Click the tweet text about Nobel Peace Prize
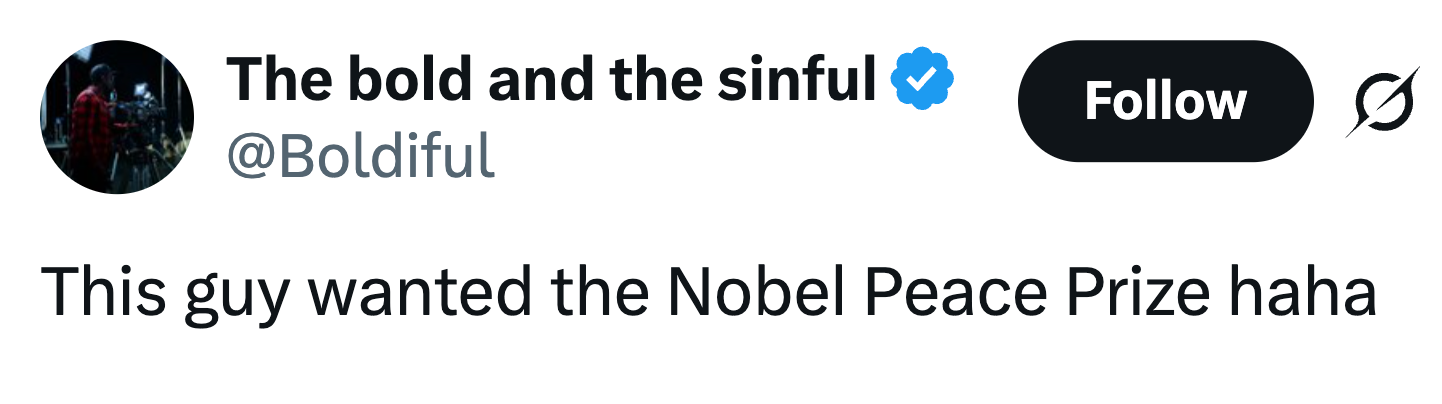This screenshot has height=404, width=1442. 708,291
